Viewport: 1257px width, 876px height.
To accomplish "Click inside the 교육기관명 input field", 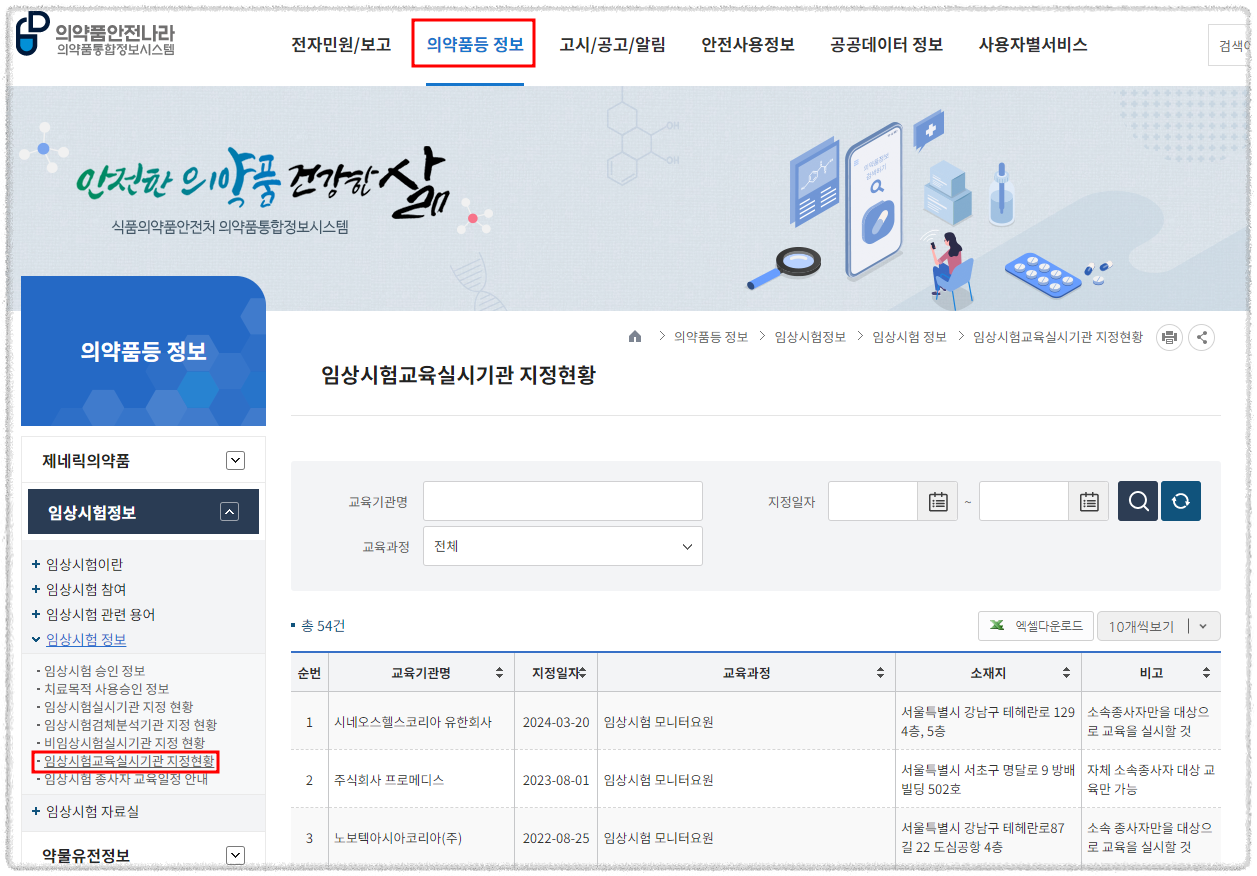I will click(x=563, y=501).
